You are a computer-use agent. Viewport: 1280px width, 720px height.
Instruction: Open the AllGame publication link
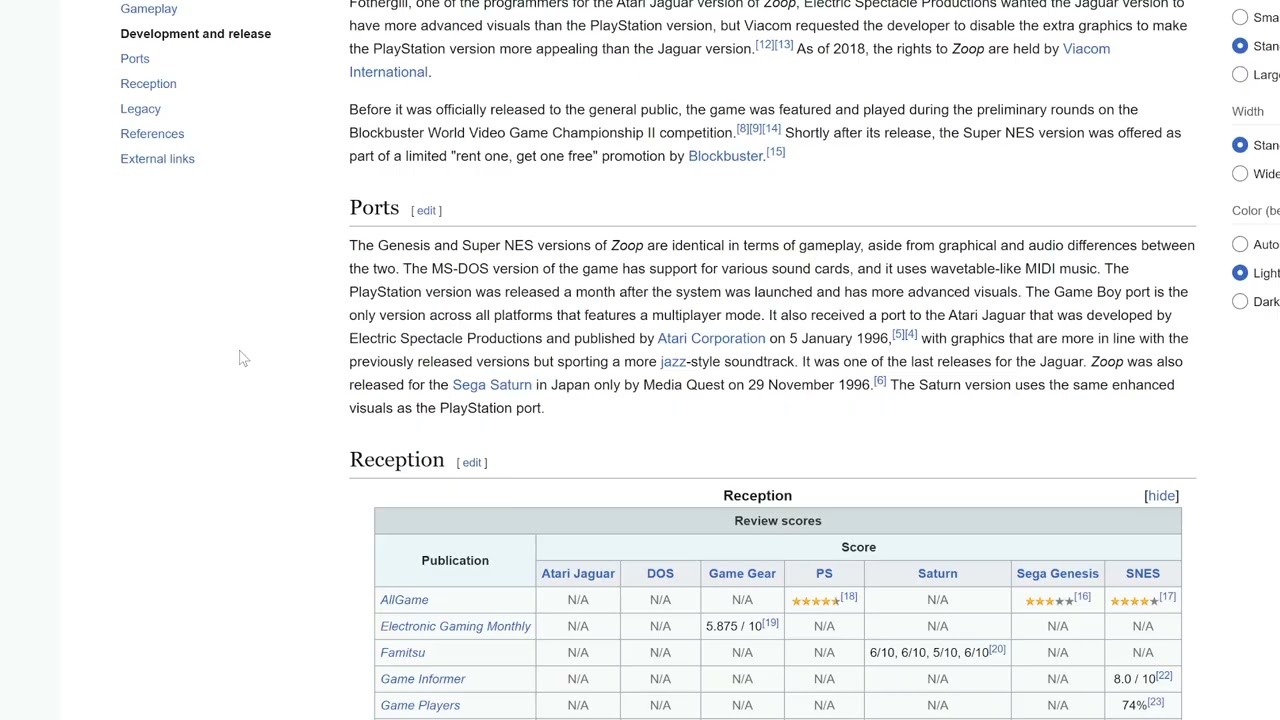pos(404,600)
